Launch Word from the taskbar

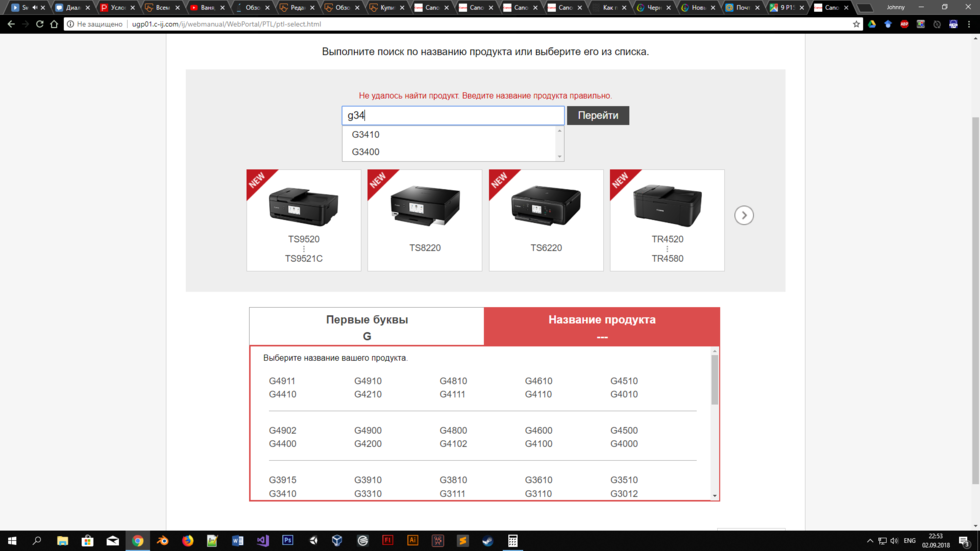(237, 541)
